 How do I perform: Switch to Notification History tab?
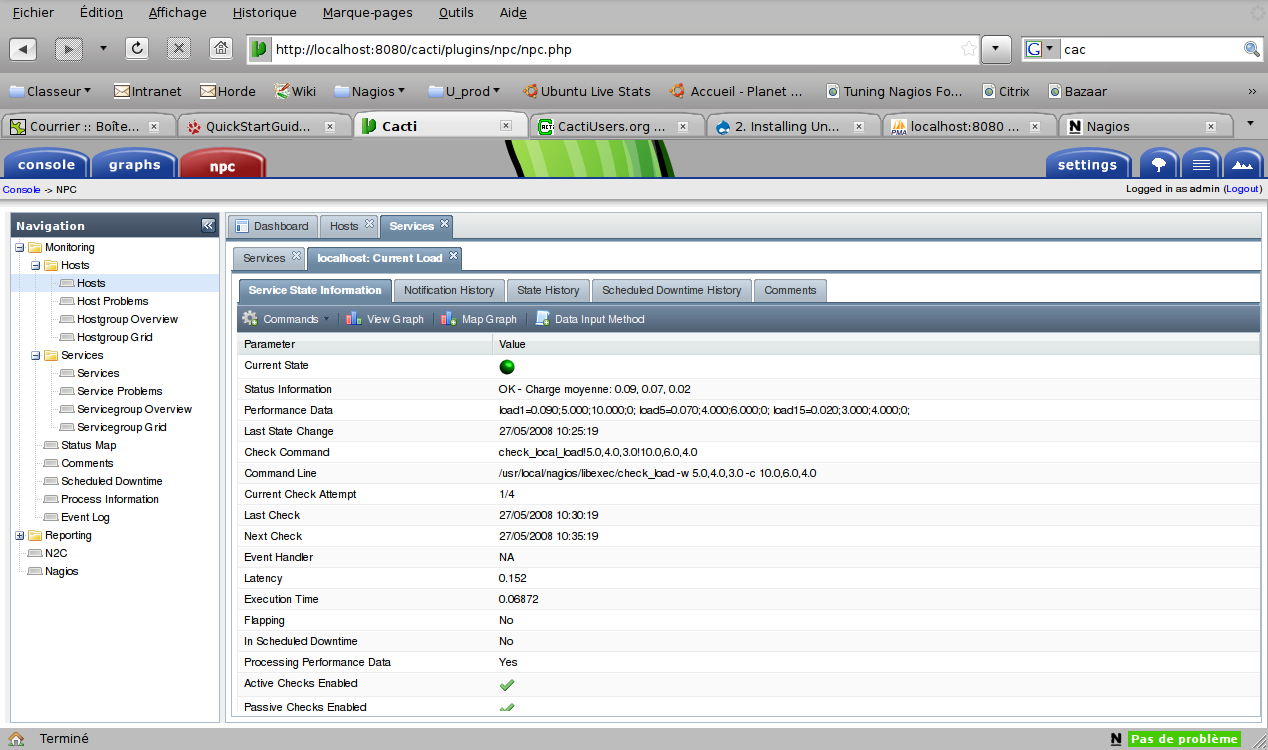click(x=449, y=290)
